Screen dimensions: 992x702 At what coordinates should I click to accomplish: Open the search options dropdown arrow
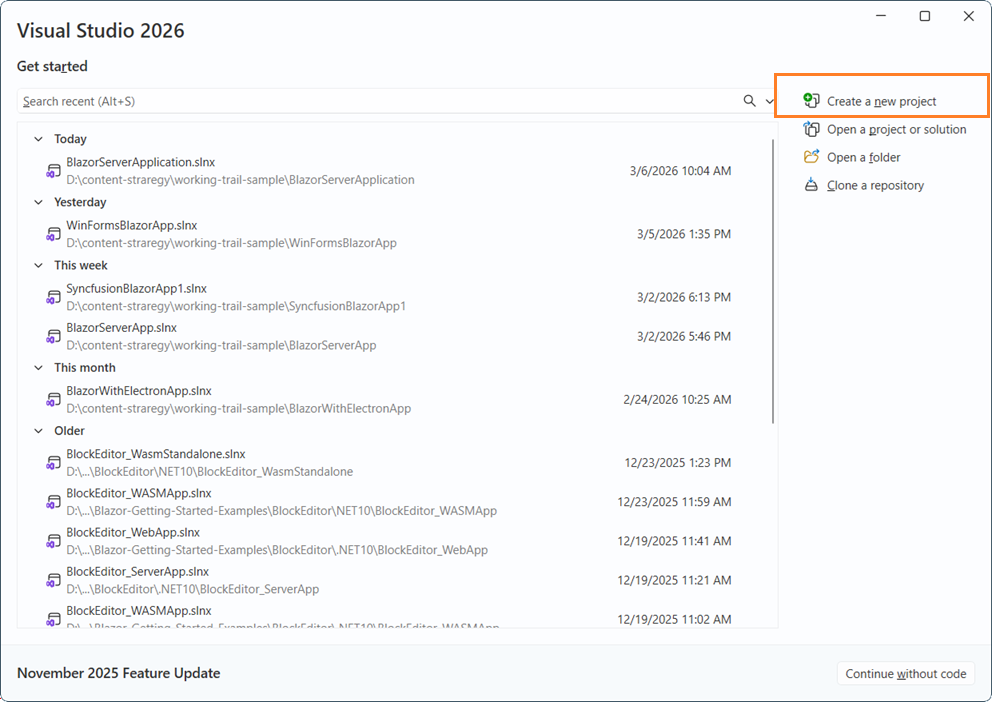[769, 101]
